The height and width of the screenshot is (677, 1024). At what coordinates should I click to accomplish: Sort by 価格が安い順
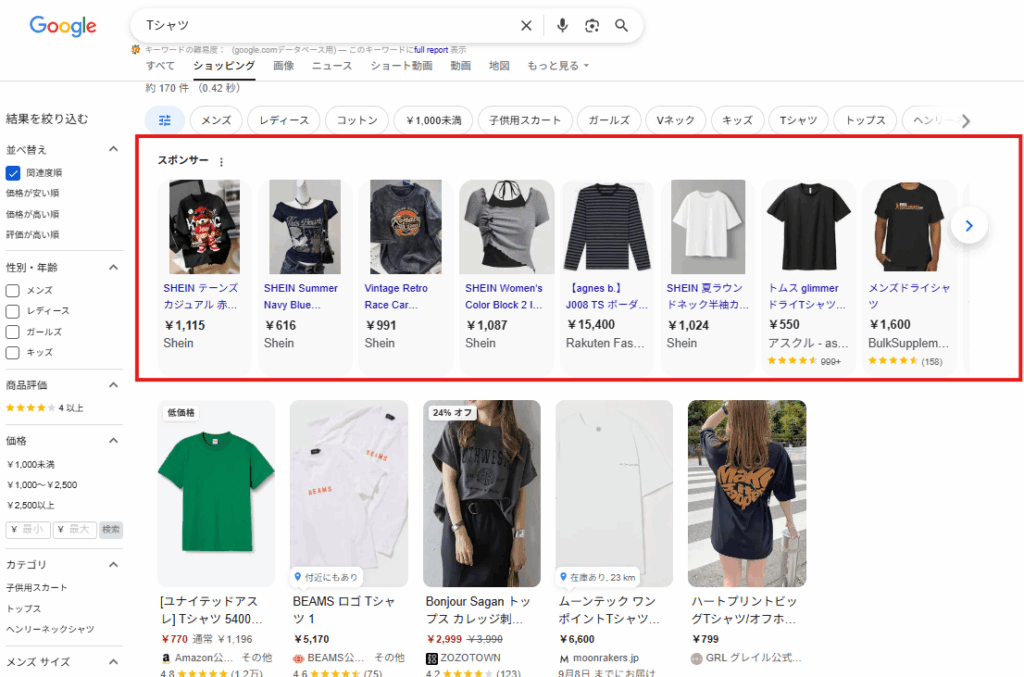[x=33, y=193]
